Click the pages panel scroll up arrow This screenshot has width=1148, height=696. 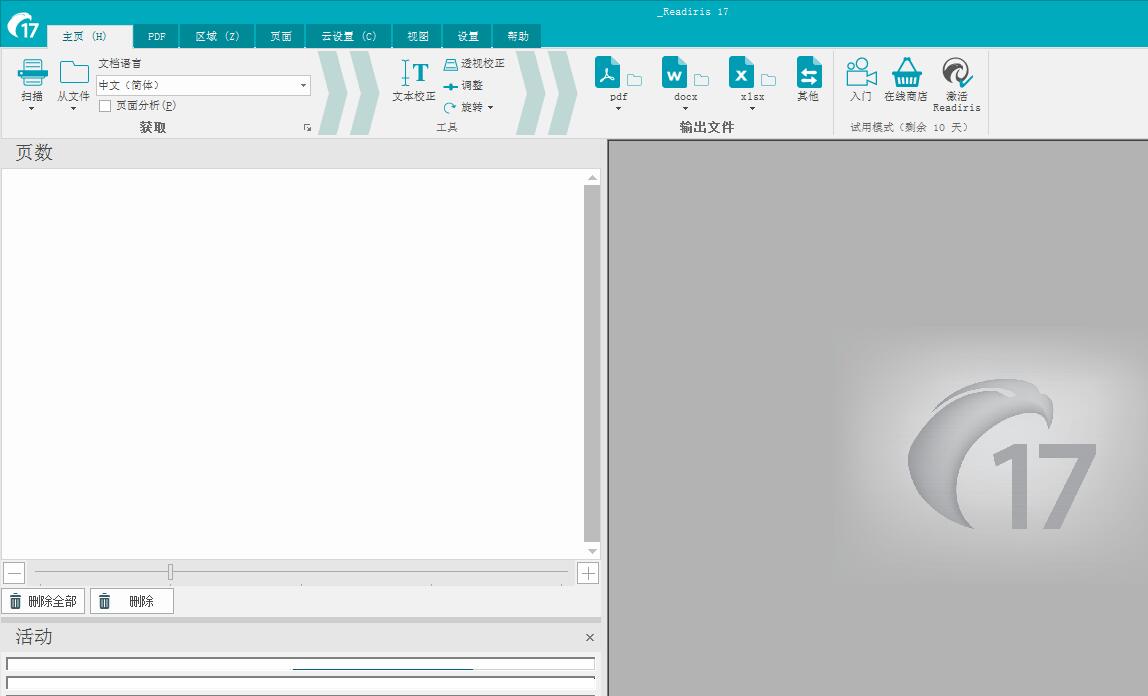[x=592, y=177]
